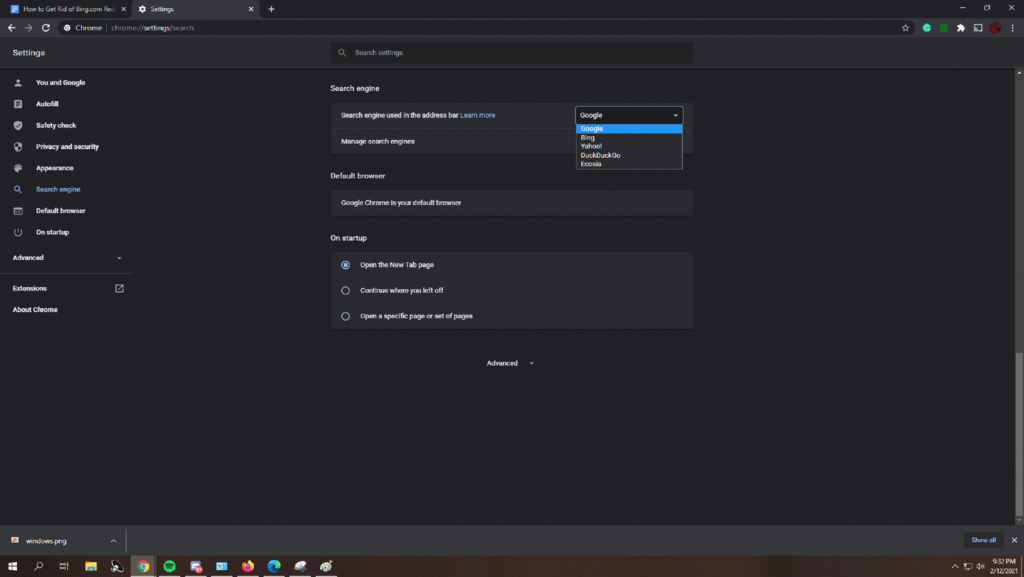This screenshot has width=1024, height=577.
Task: Open Autofill settings
Action: [47, 104]
